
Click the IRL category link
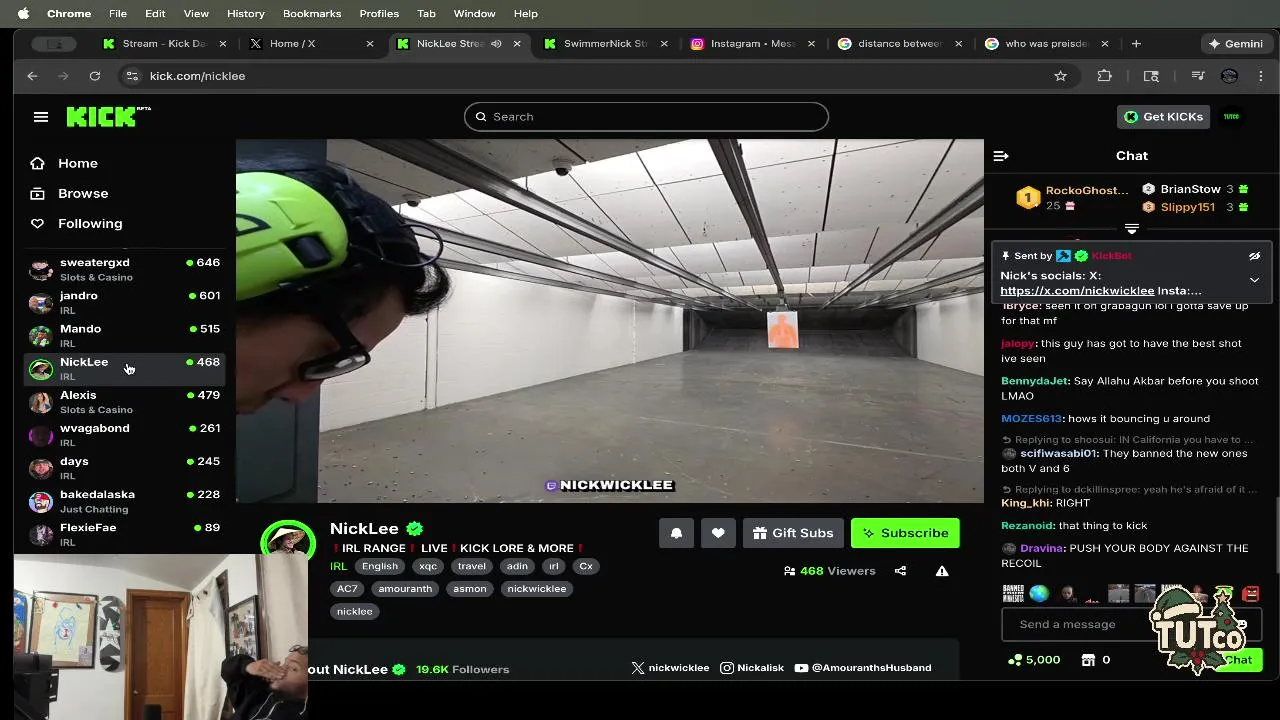[338, 566]
